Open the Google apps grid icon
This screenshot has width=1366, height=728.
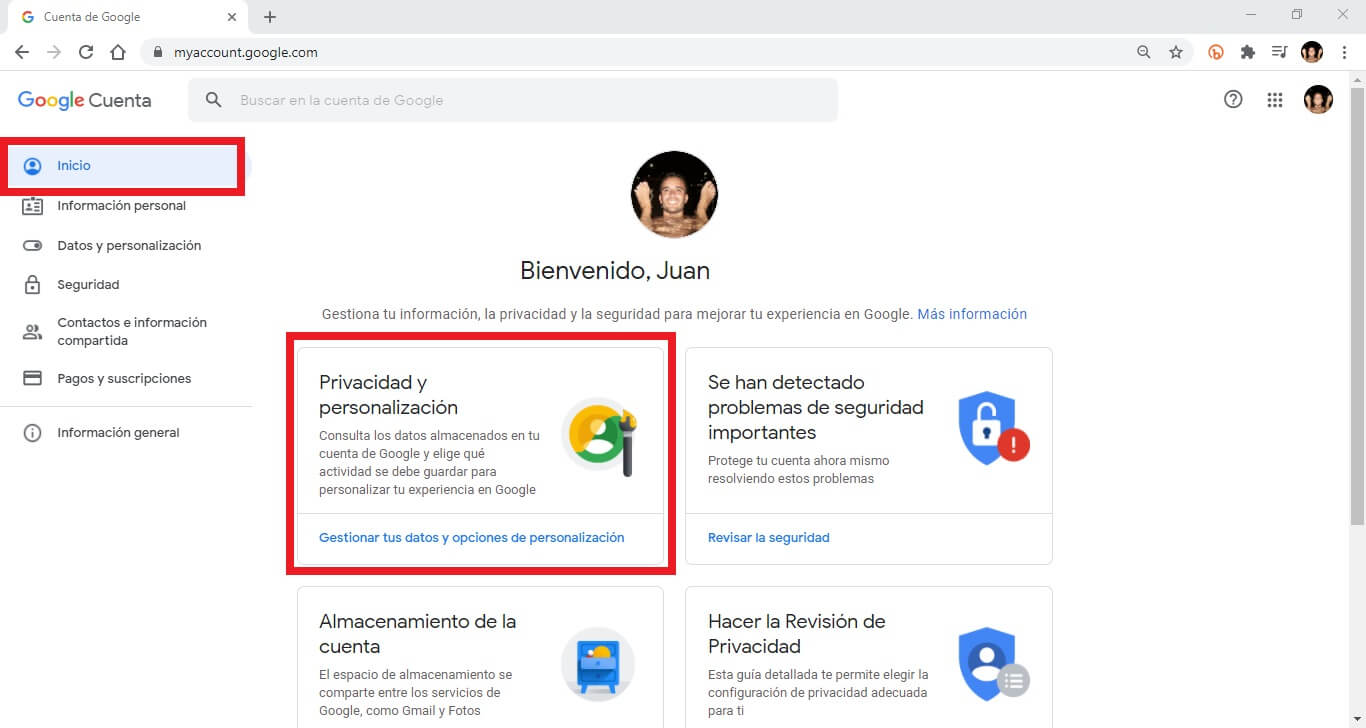click(x=1275, y=99)
